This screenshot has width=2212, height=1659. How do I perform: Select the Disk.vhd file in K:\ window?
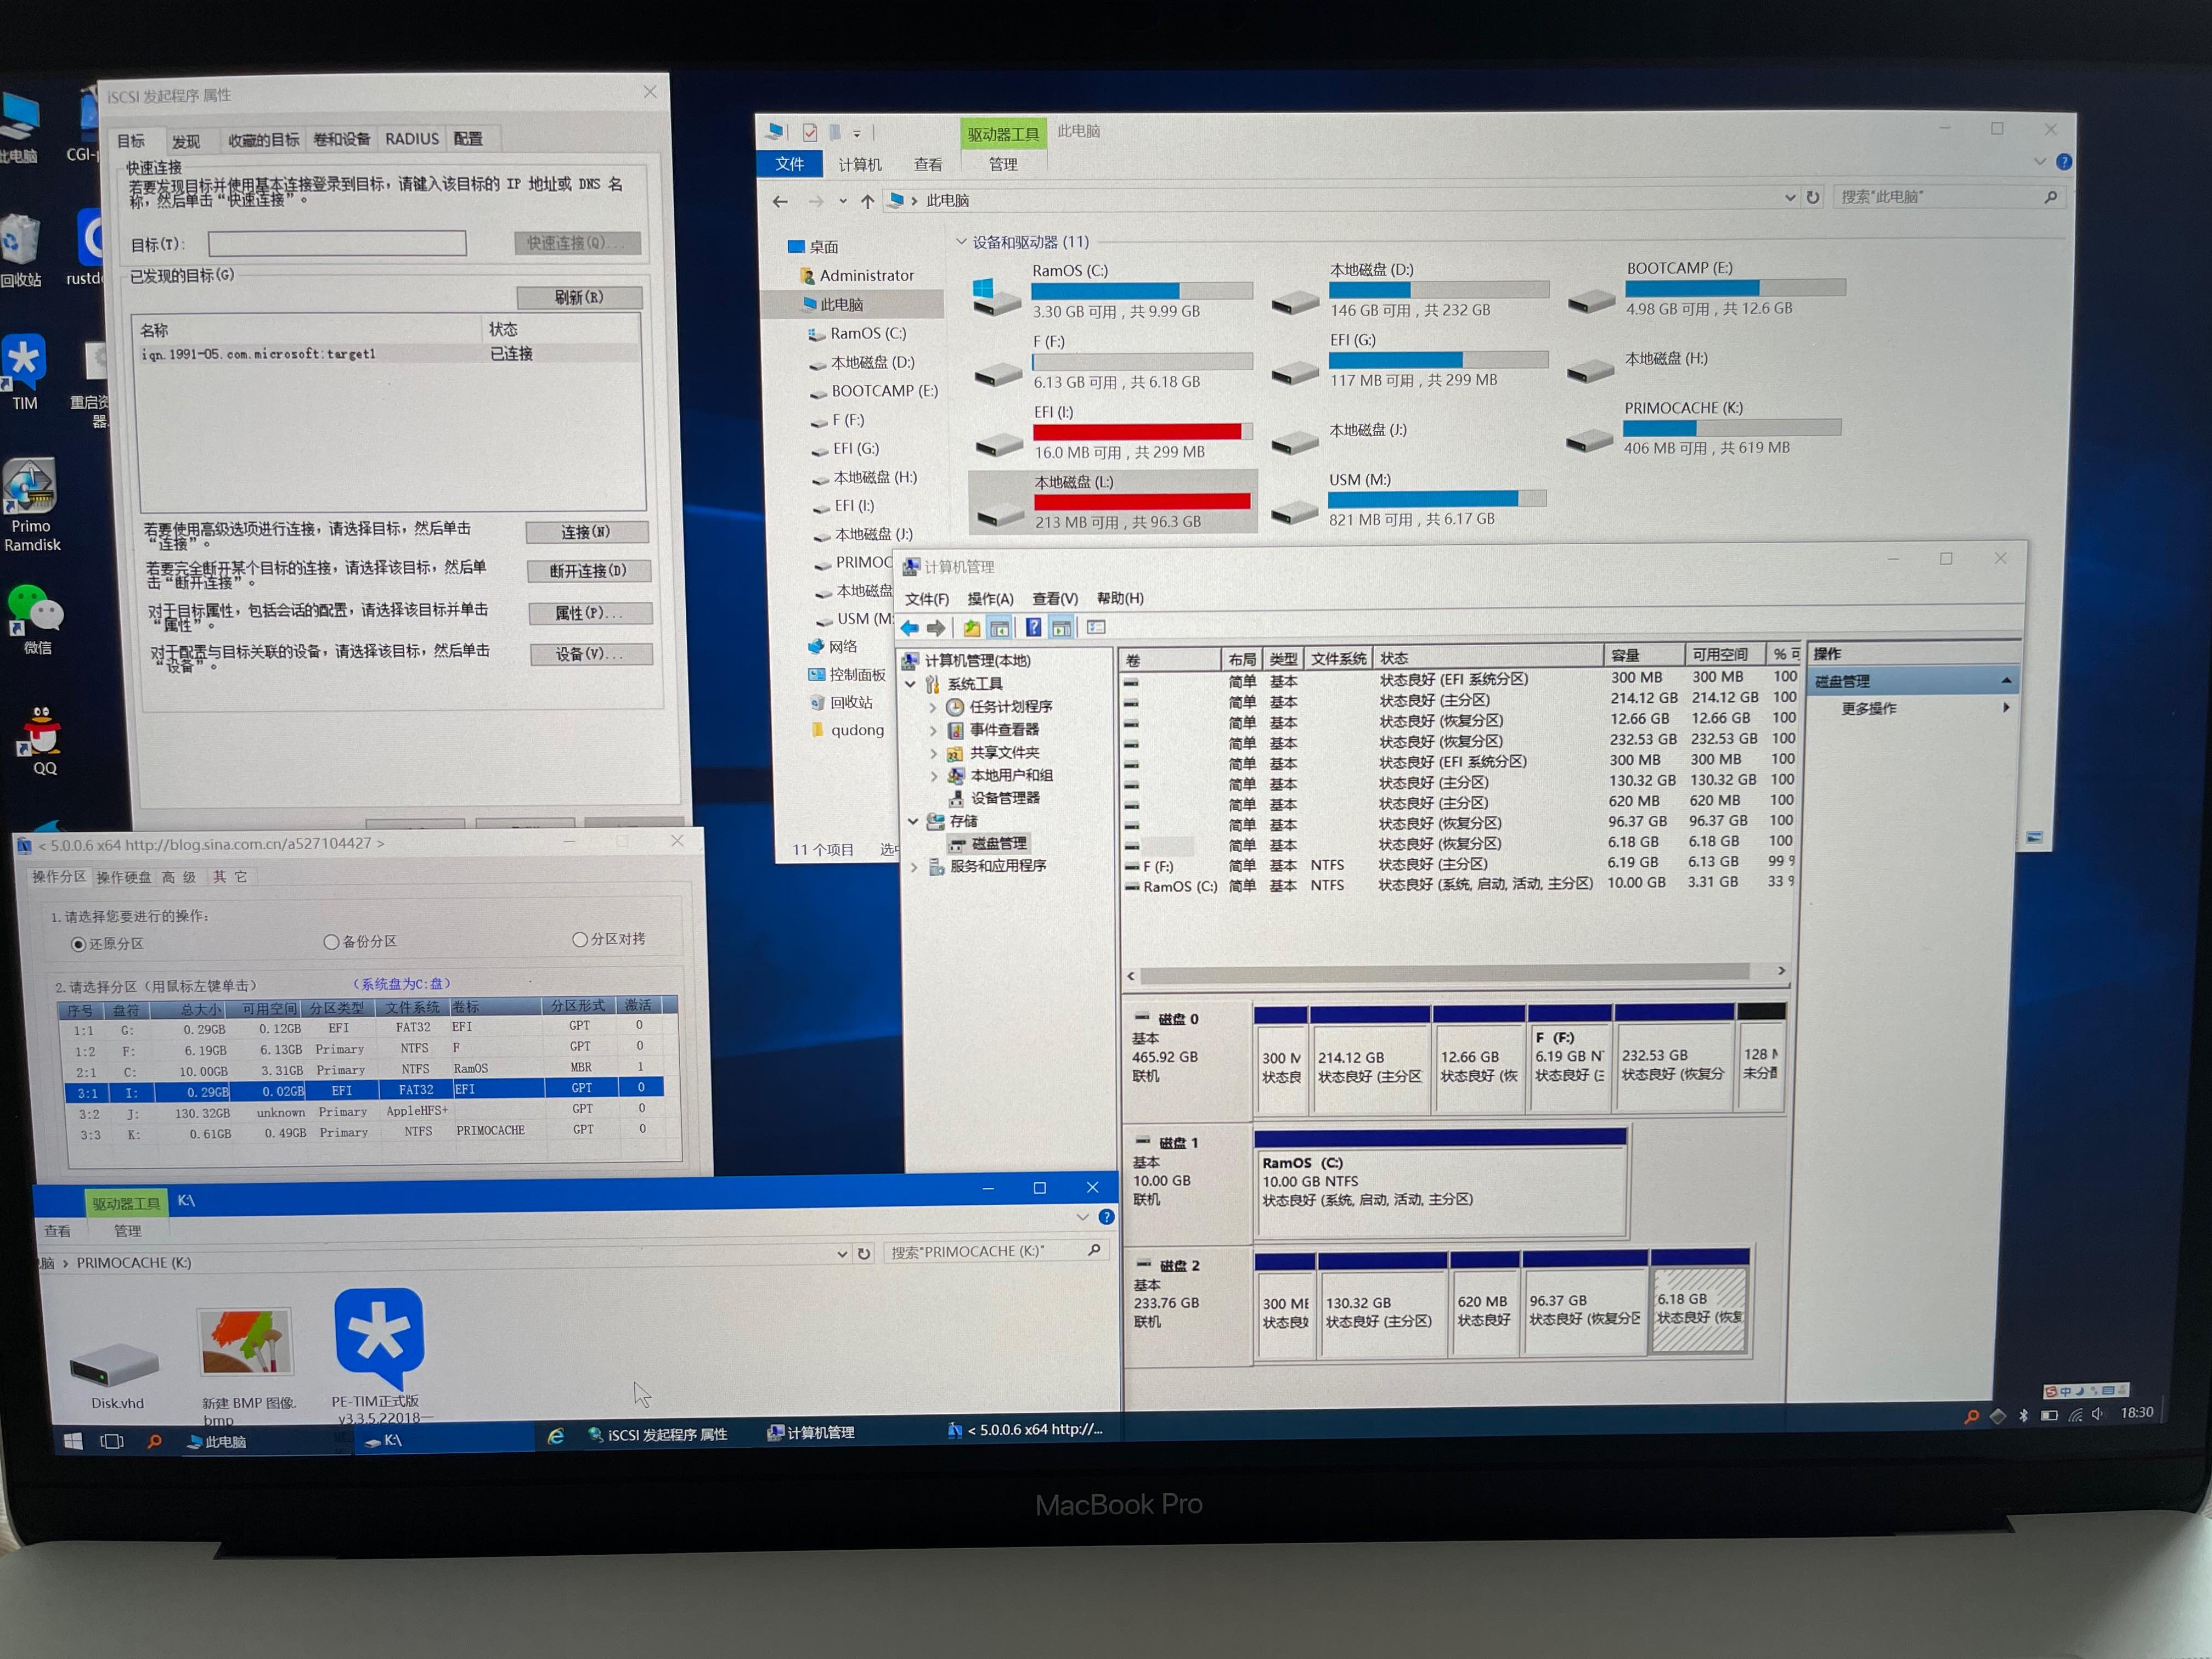[x=116, y=1375]
